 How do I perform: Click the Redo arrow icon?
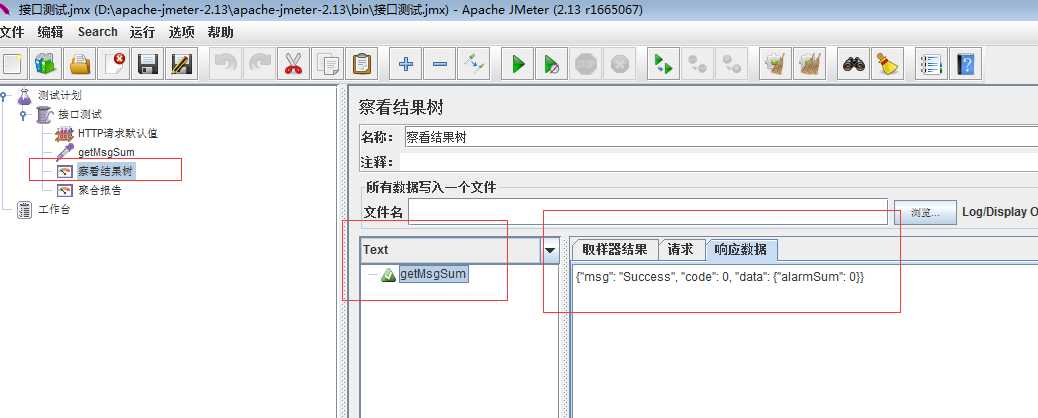click(259, 64)
